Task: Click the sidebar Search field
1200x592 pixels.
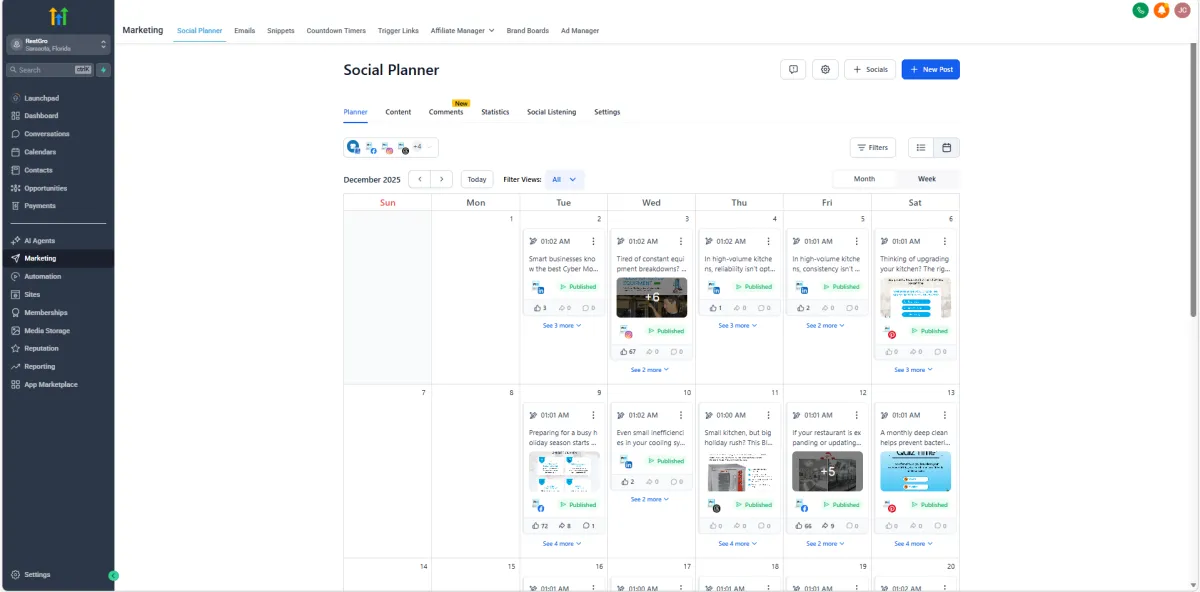Action: click(x=50, y=70)
